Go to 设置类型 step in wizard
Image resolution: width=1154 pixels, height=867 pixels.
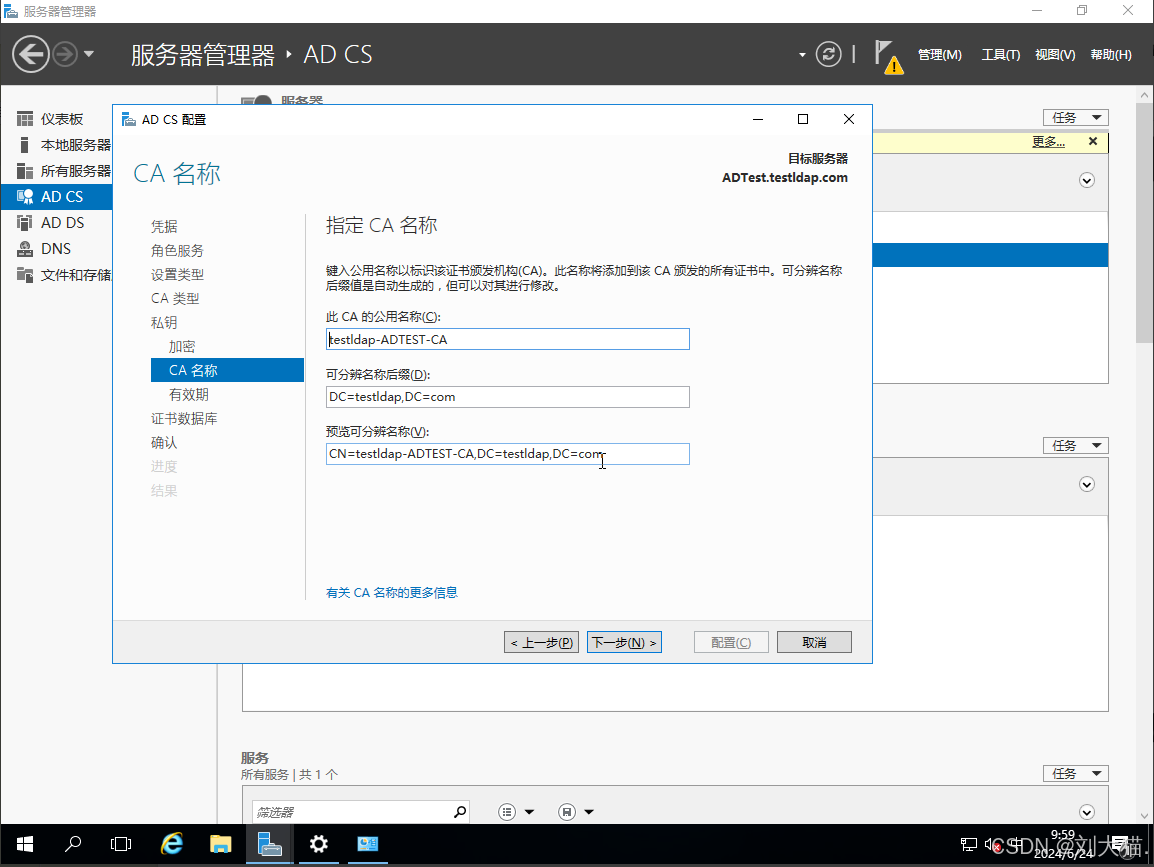(177, 275)
